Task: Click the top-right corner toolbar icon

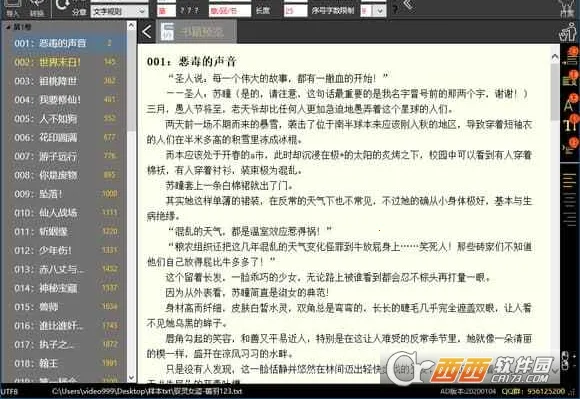Action: click(567, 8)
